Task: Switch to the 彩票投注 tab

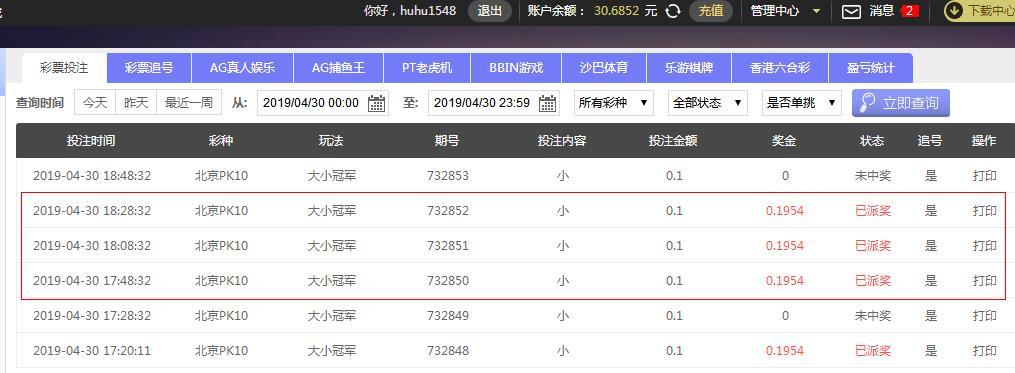Action: [64, 68]
